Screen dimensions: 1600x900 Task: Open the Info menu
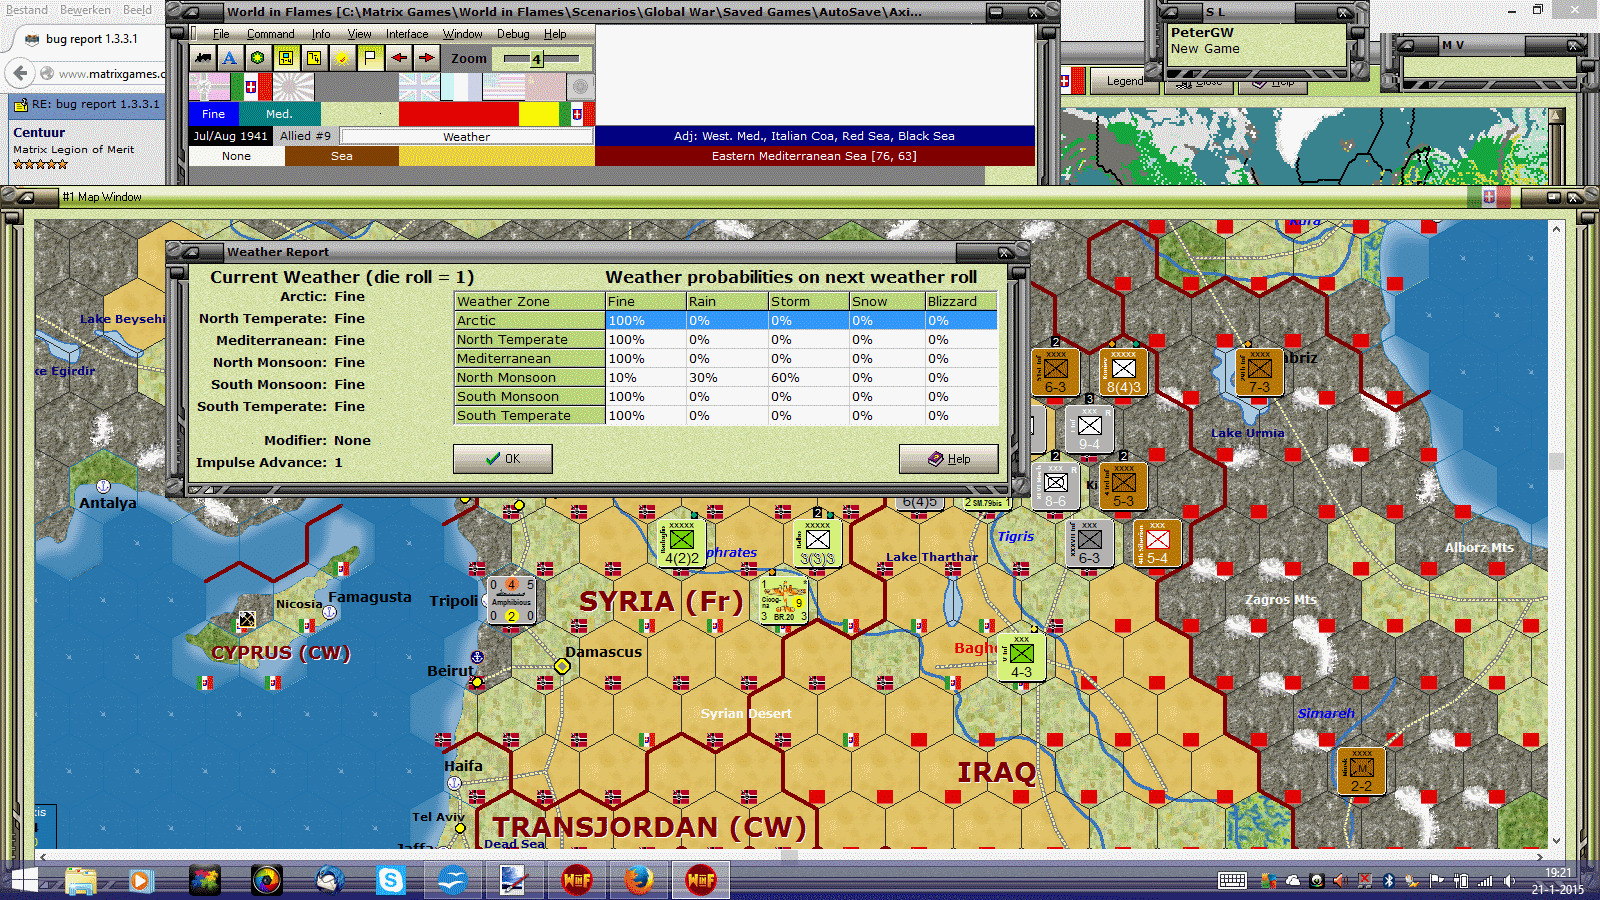coord(320,34)
